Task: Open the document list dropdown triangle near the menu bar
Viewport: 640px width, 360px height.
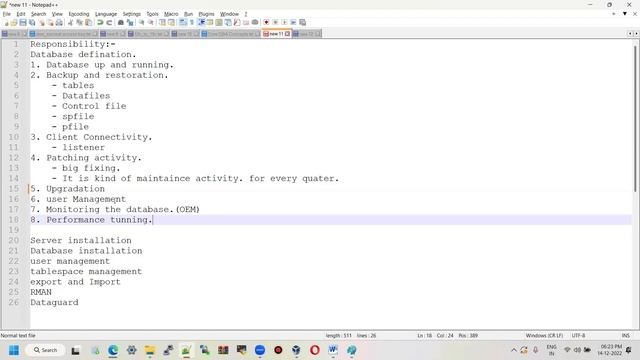Action: coord(624,14)
